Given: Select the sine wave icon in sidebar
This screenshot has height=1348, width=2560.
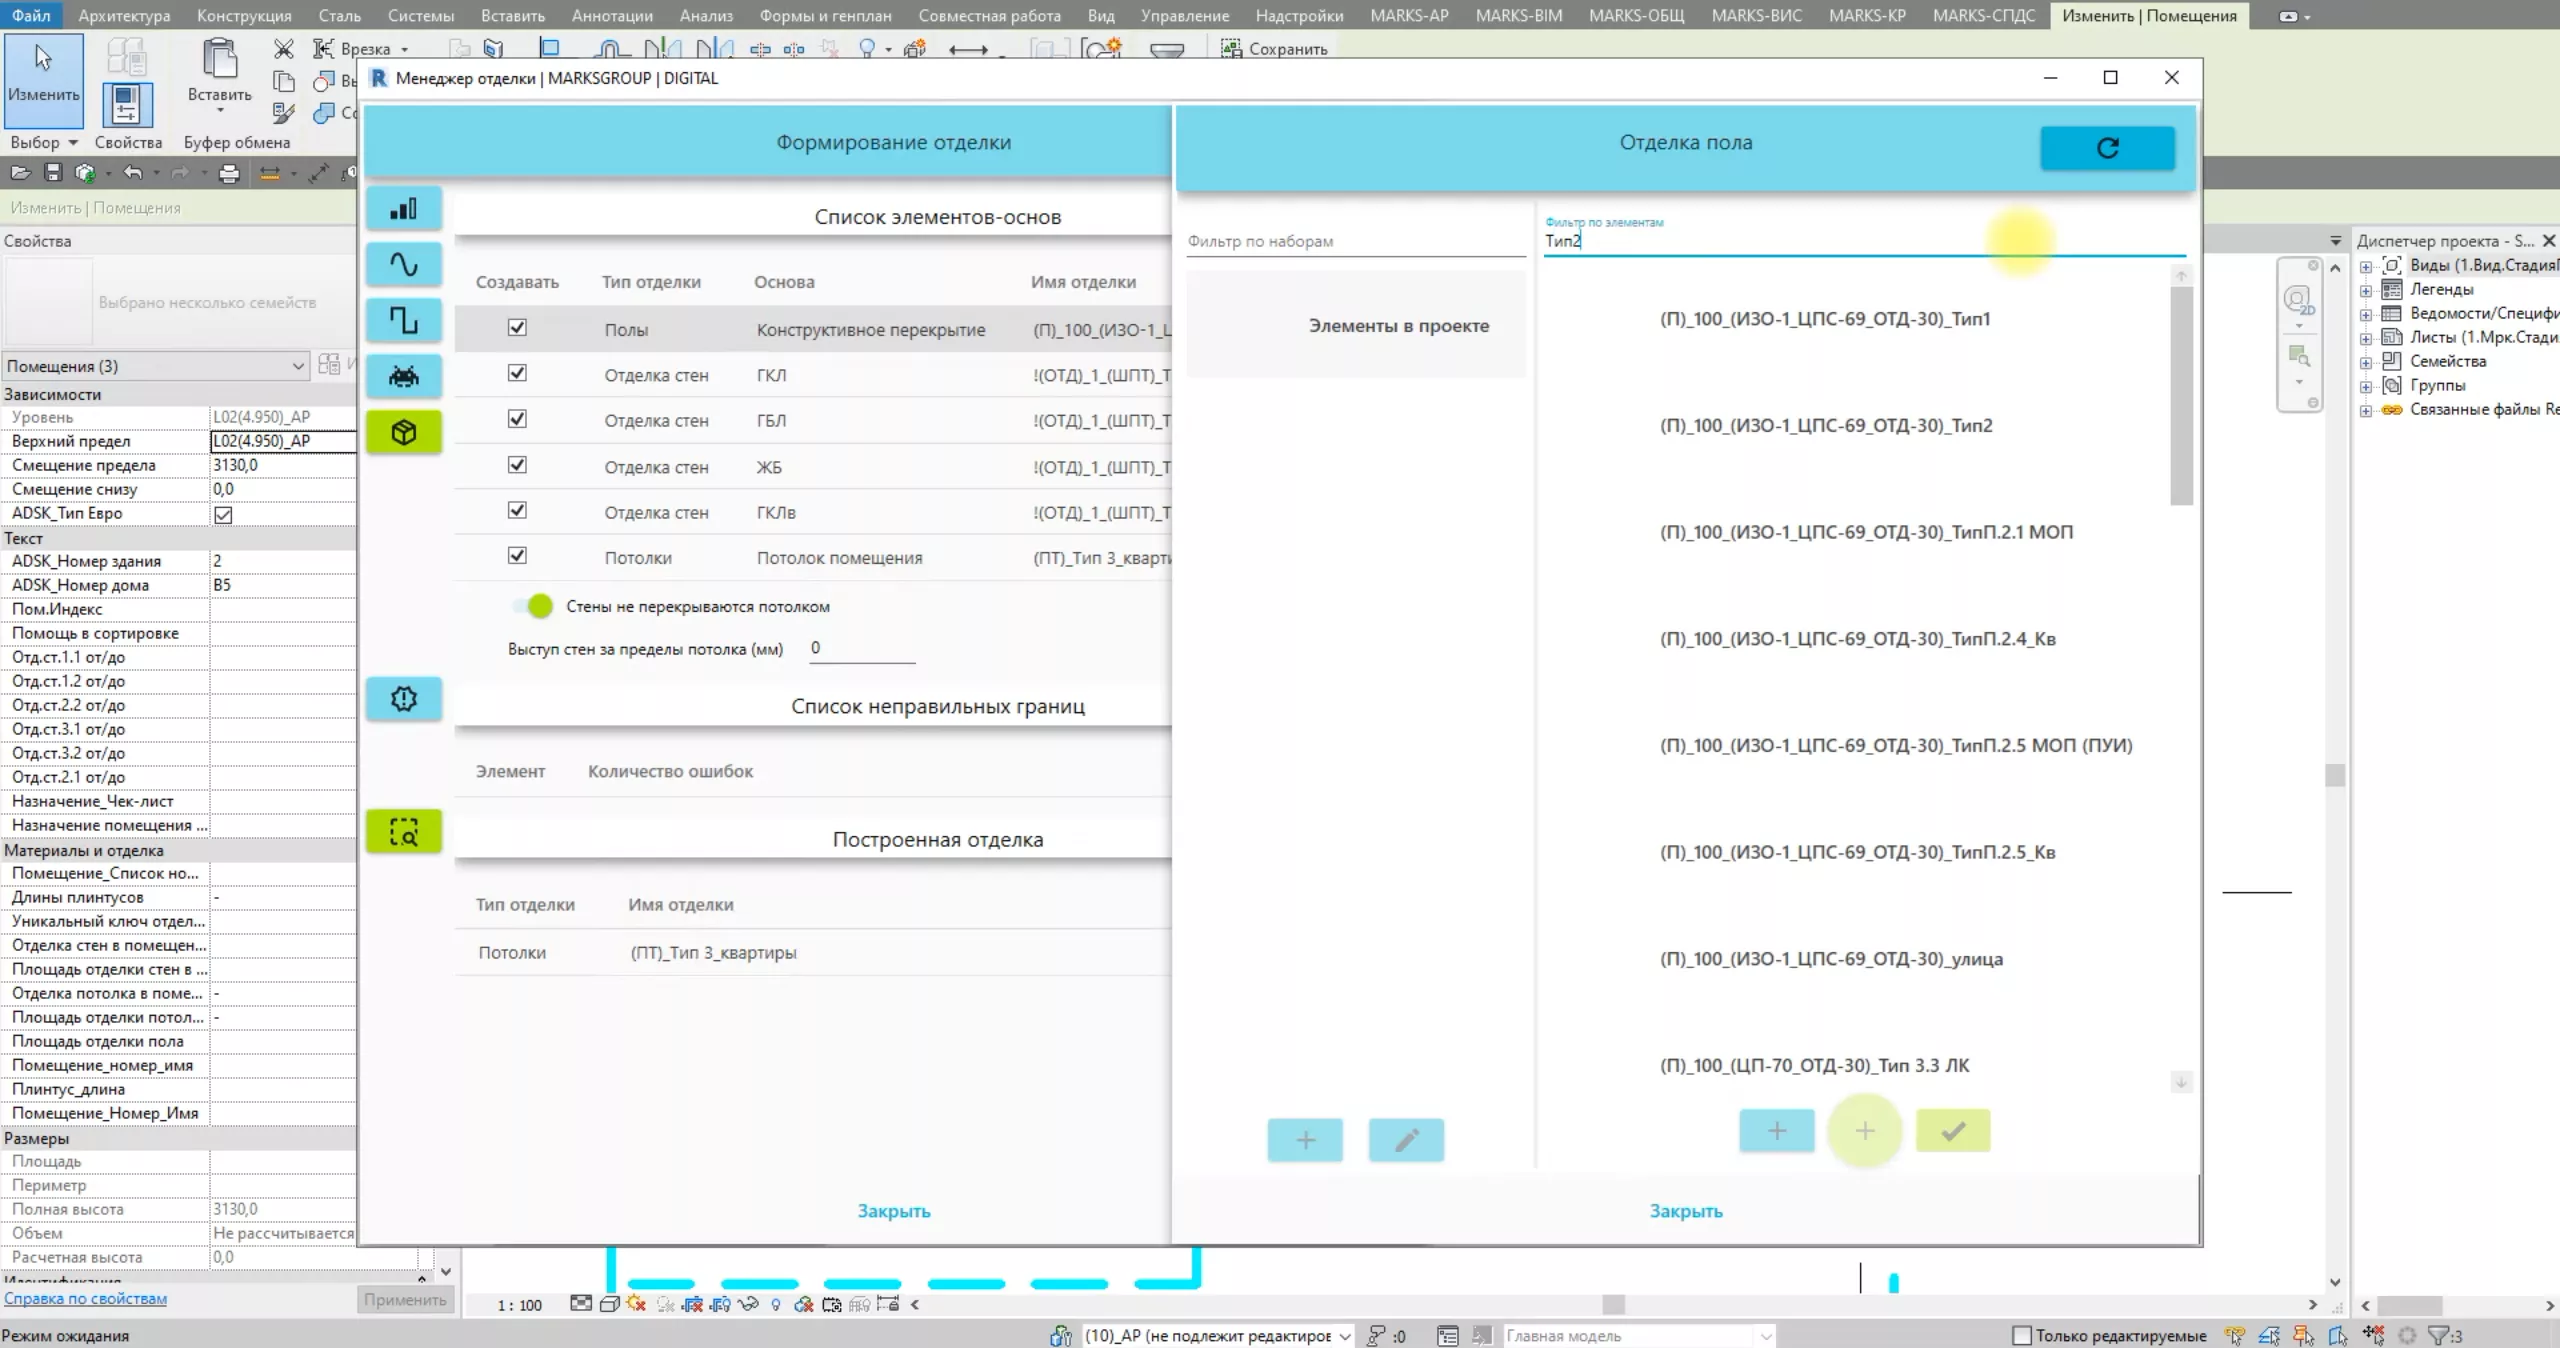Looking at the screenshot, I should tap(403, 264).
